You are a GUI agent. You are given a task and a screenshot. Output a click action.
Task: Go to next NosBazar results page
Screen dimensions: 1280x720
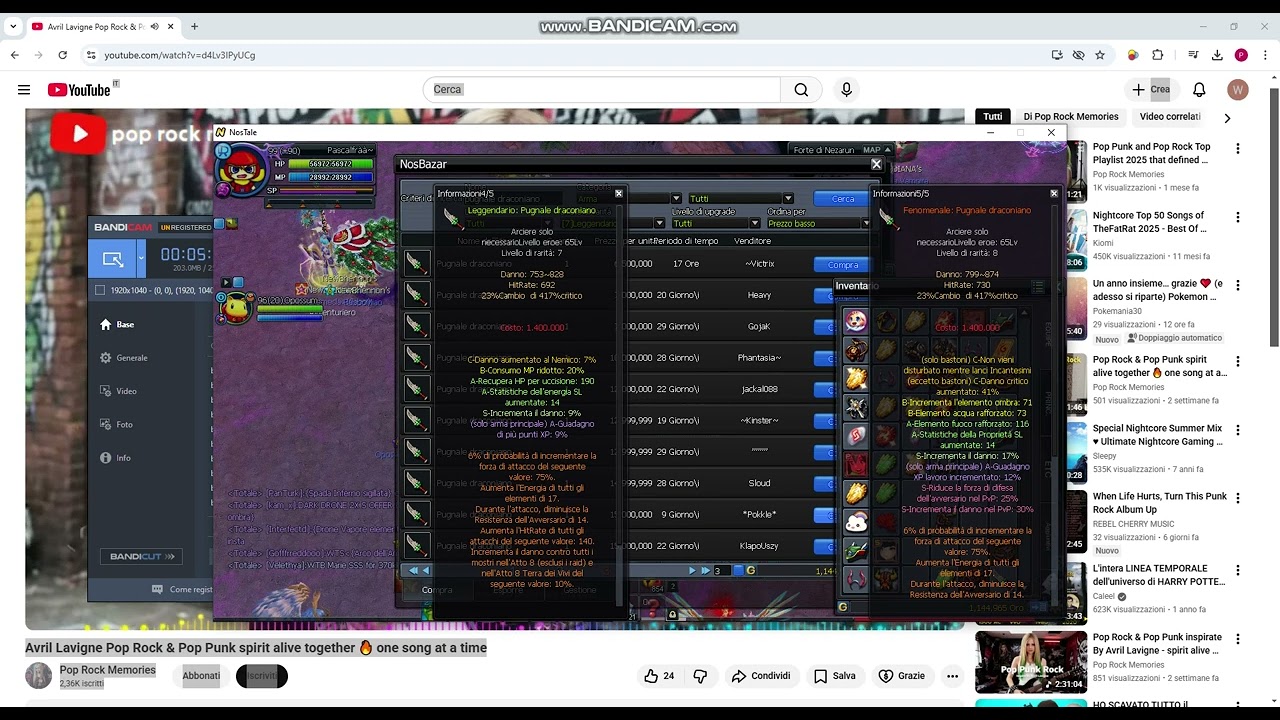click(692, 570)
